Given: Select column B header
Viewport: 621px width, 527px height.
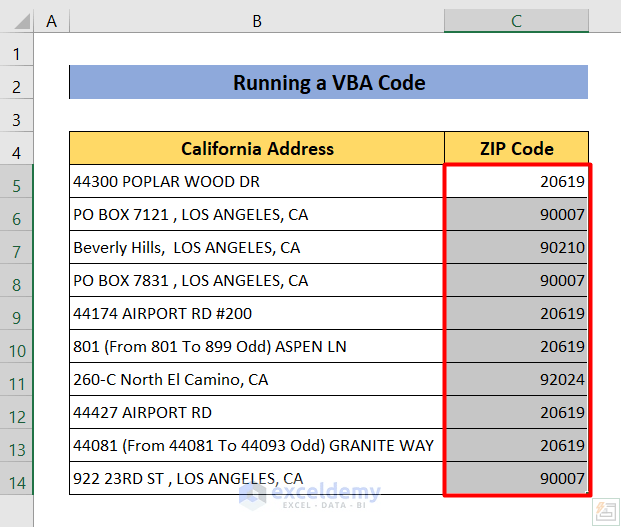Looking at the screenshot, I should coord(257,21).
